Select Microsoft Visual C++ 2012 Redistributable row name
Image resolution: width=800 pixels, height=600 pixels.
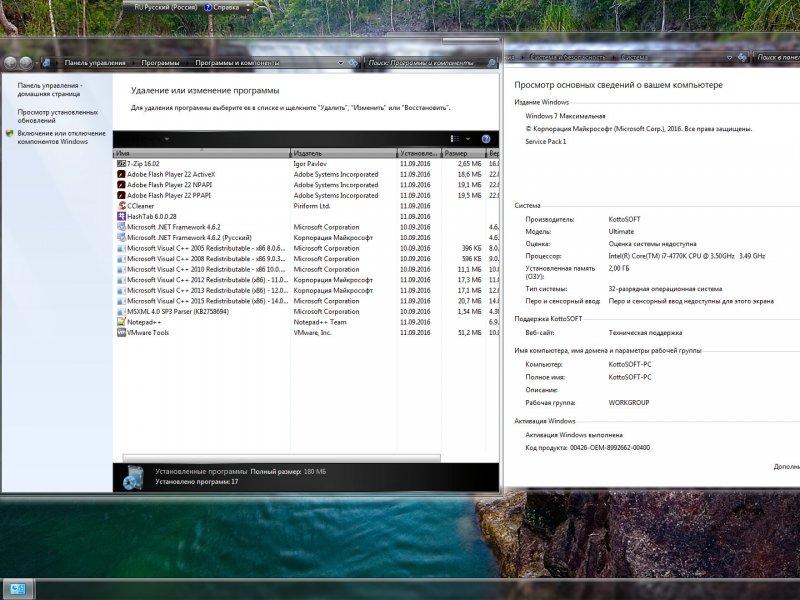pyautogui.click(x=208, y=280)
